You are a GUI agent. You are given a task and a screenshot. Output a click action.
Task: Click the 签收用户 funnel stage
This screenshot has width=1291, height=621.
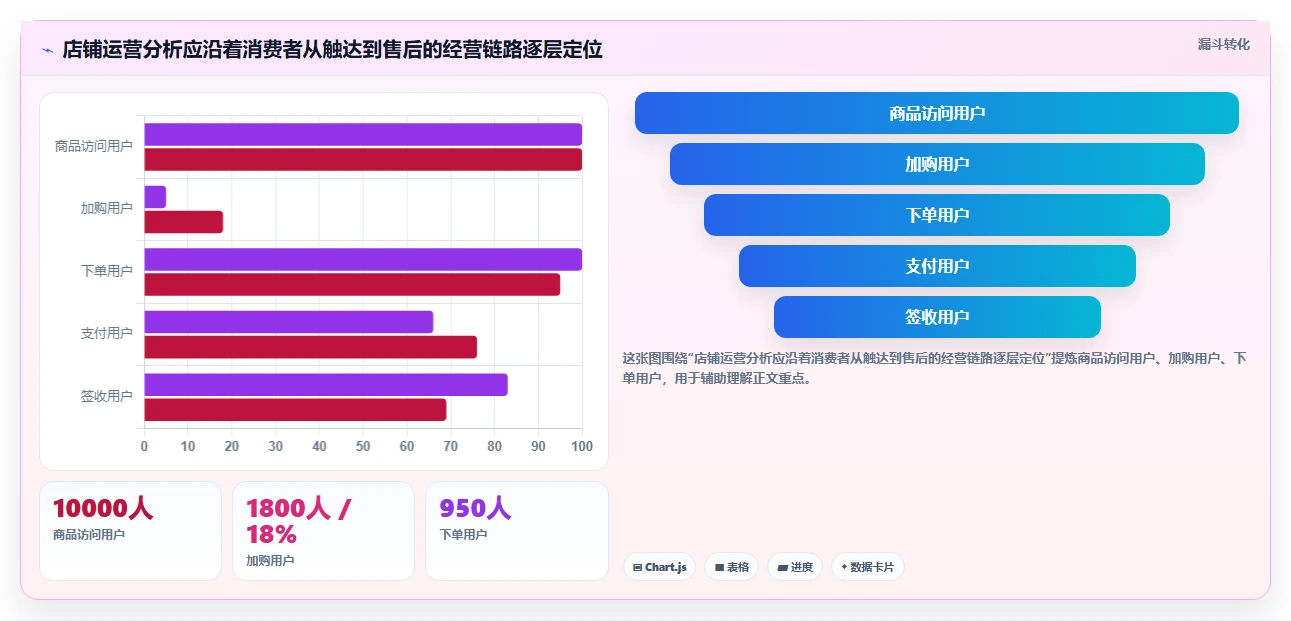tap(937, 317)
